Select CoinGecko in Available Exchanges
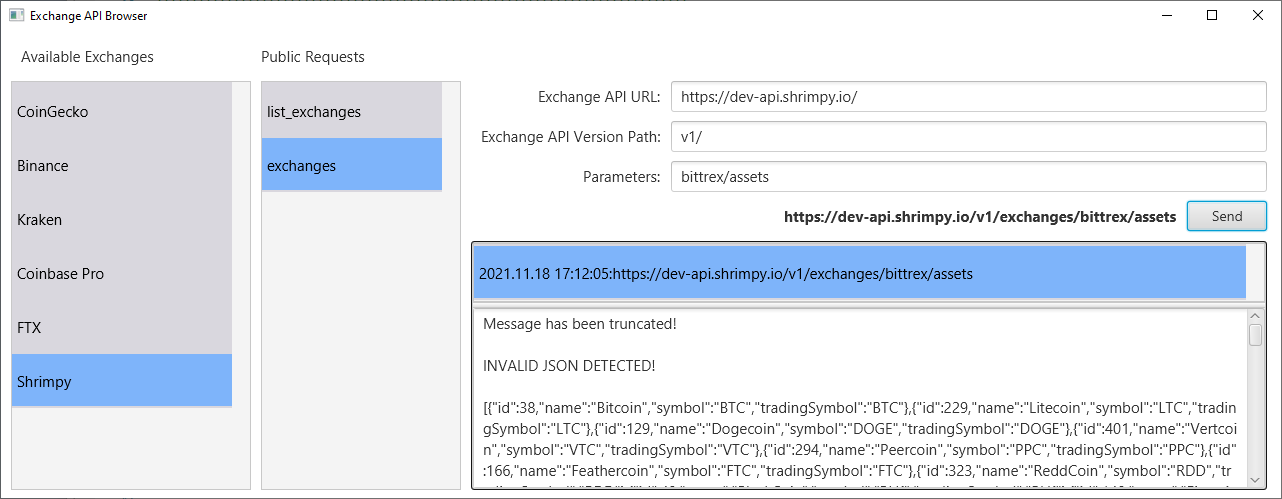 (121, 112)
